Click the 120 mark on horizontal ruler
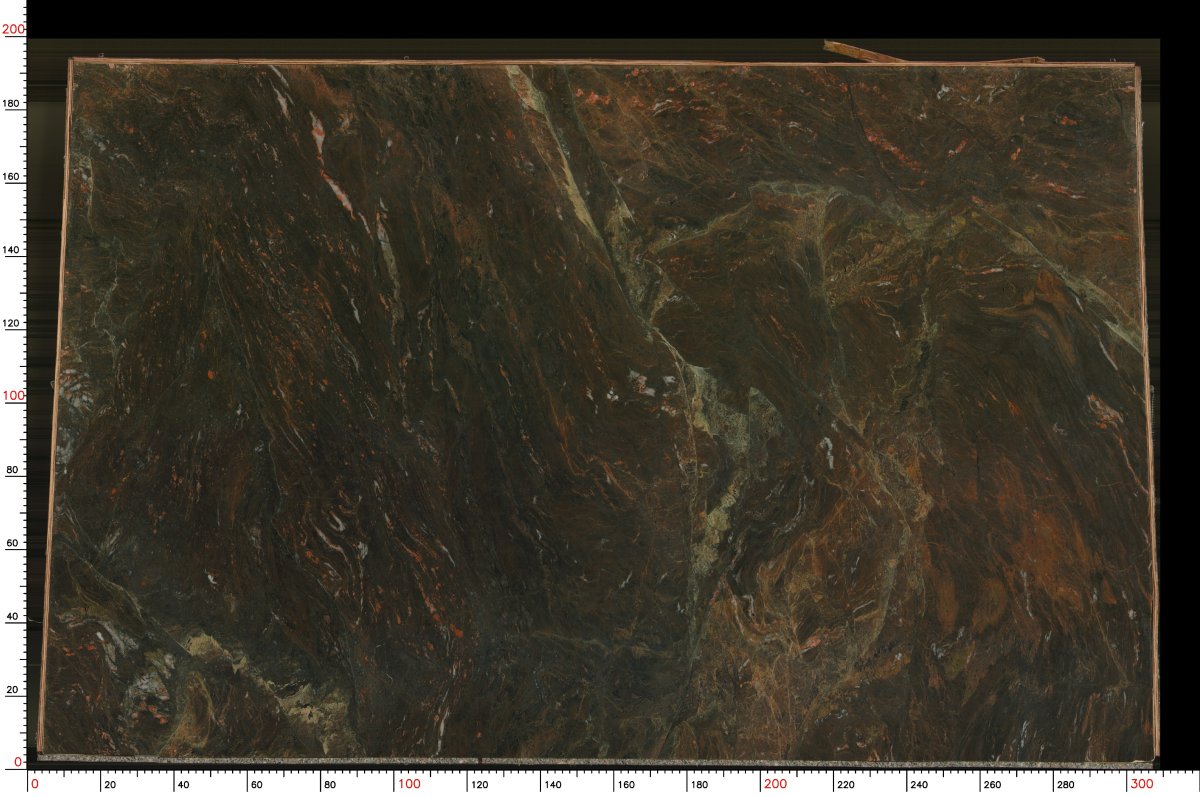 479,785
